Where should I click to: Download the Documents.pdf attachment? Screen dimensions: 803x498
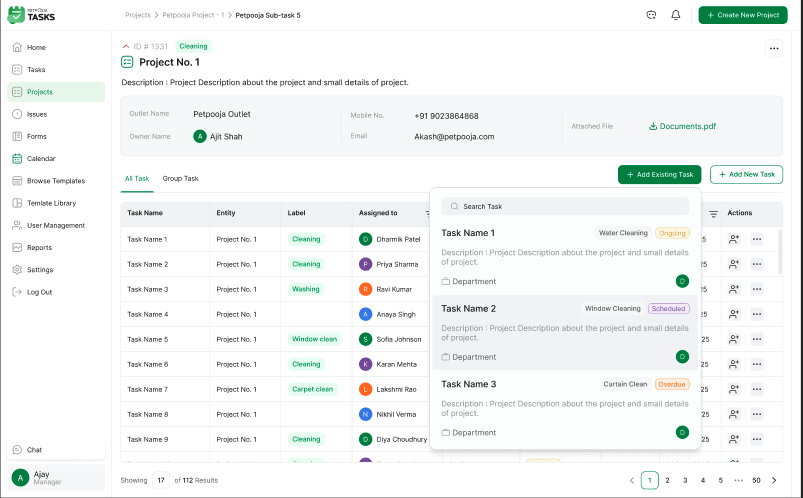[682, 127]
